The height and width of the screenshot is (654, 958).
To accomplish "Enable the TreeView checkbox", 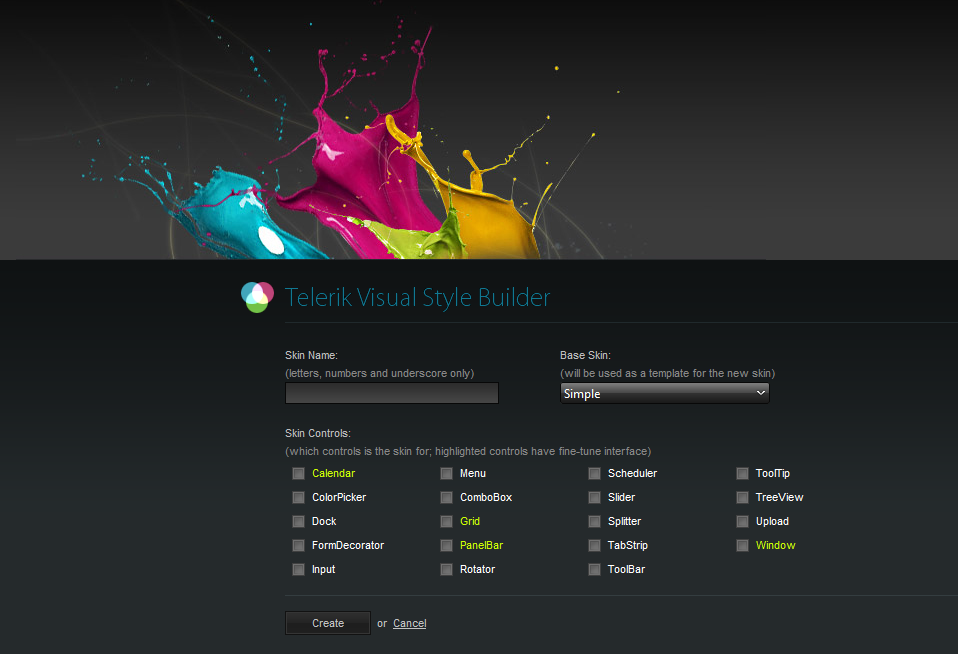I will pos(742,498).
